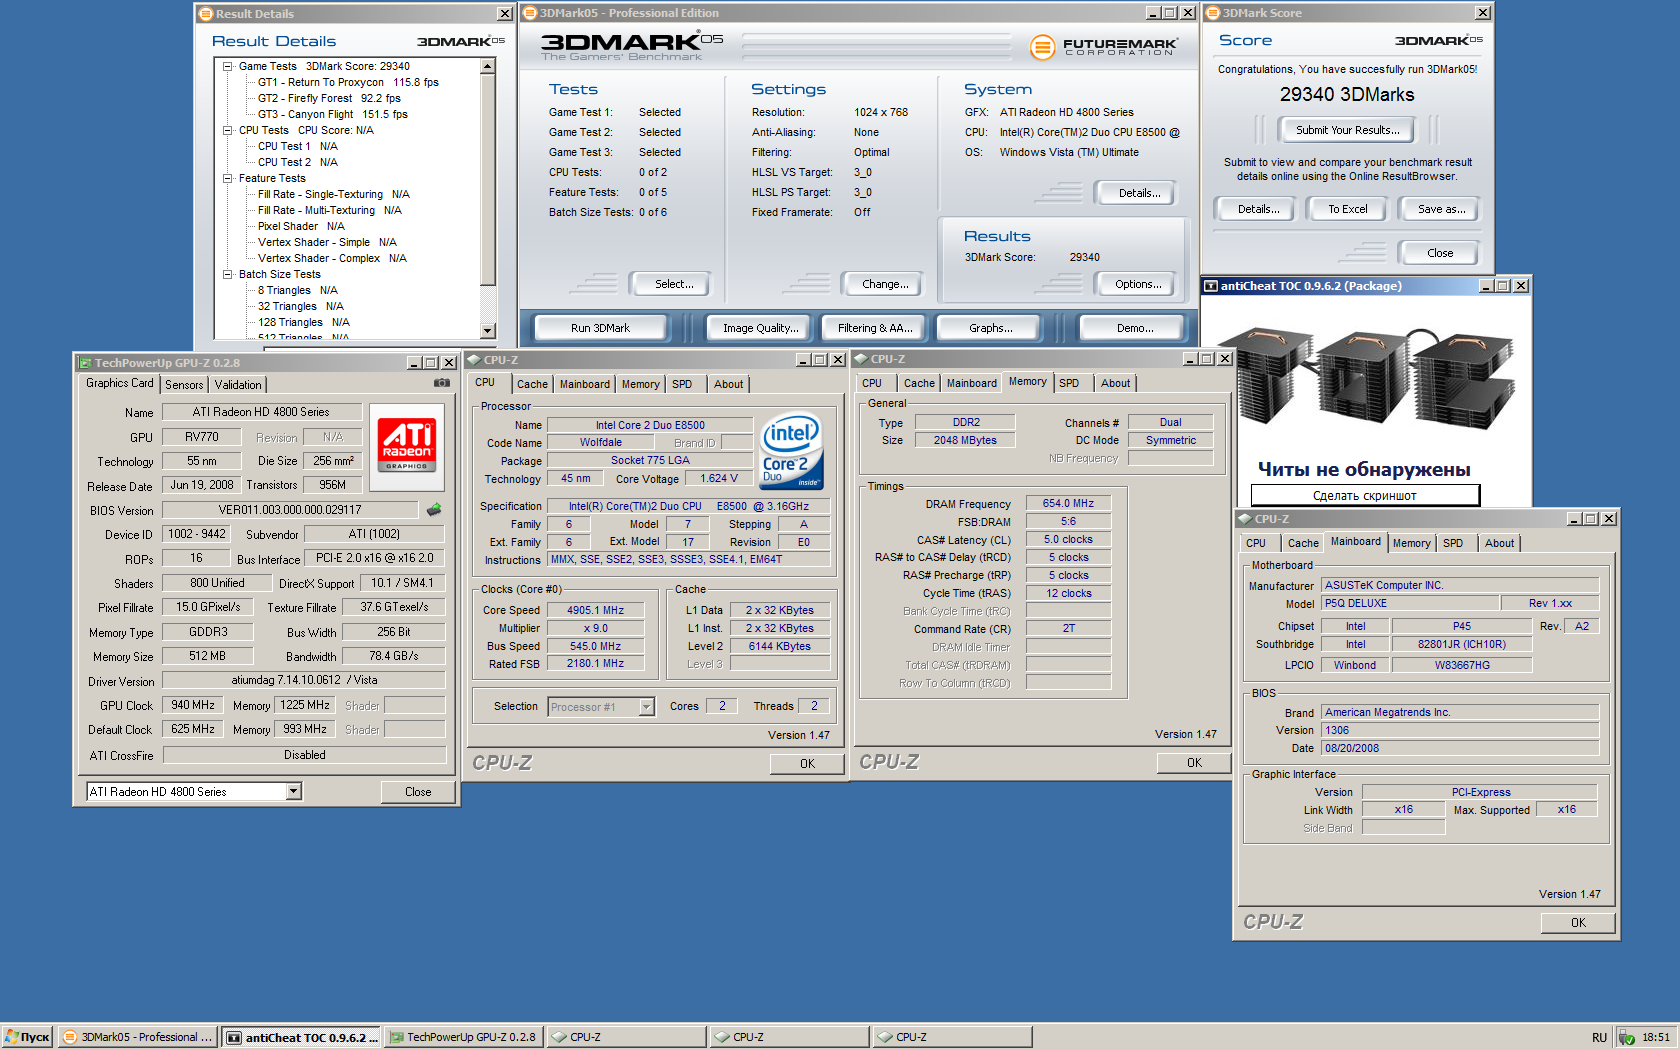Click the Graphs button in 3DMark05

[x=990, y=328]
